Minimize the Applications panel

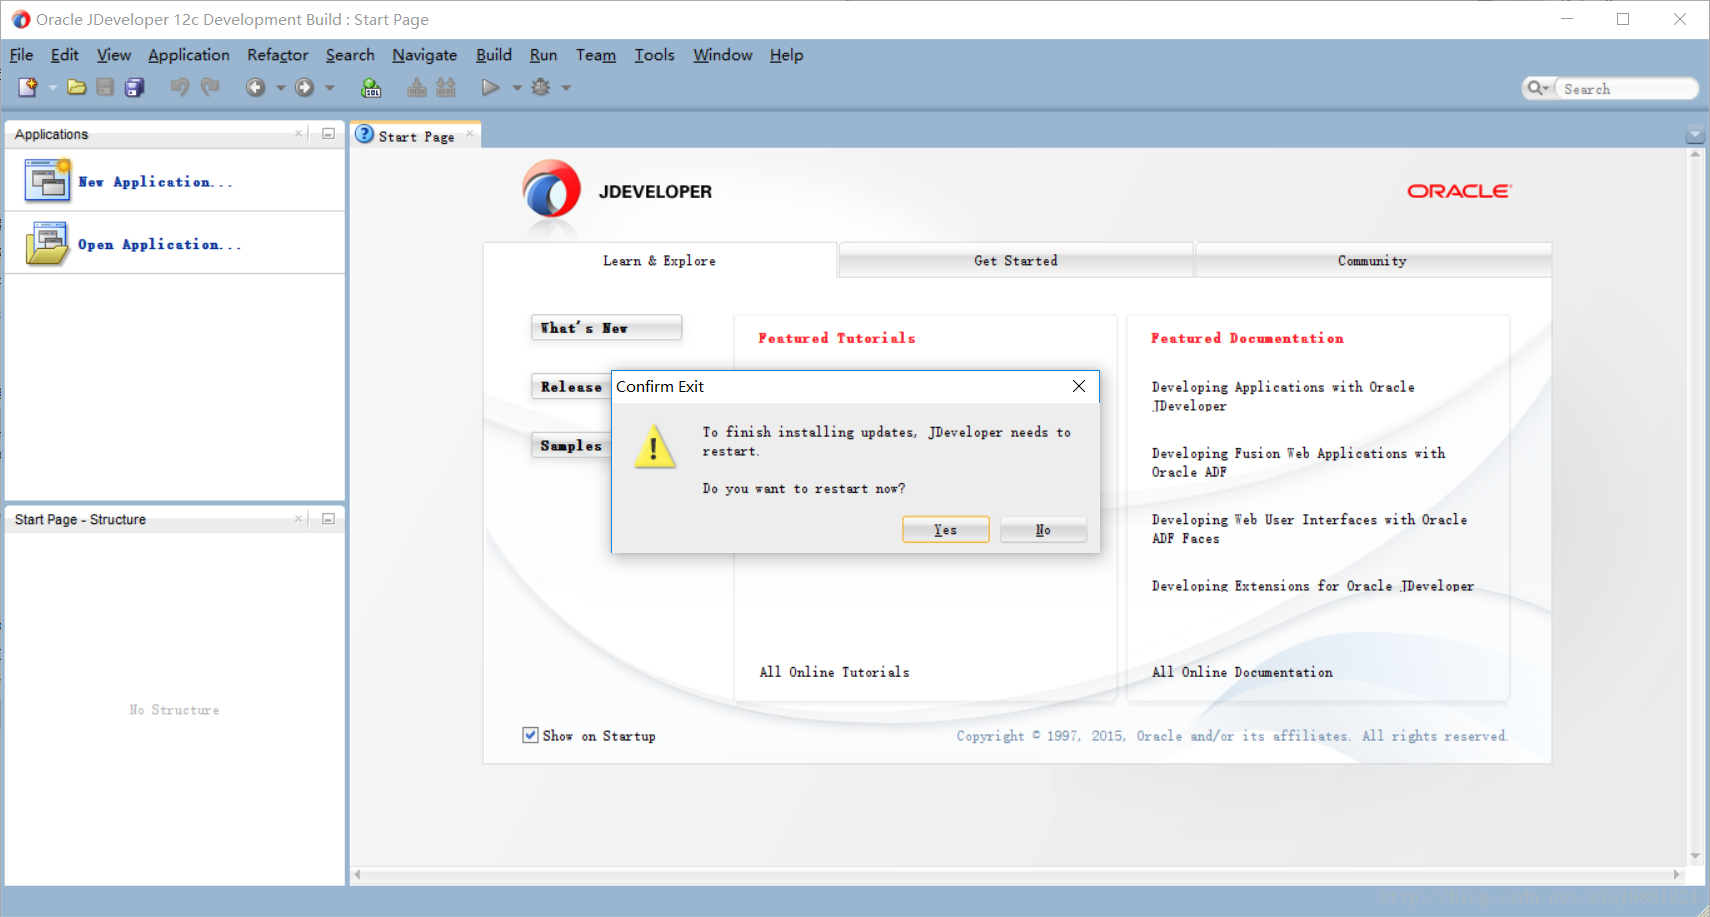tap(328, 134)
